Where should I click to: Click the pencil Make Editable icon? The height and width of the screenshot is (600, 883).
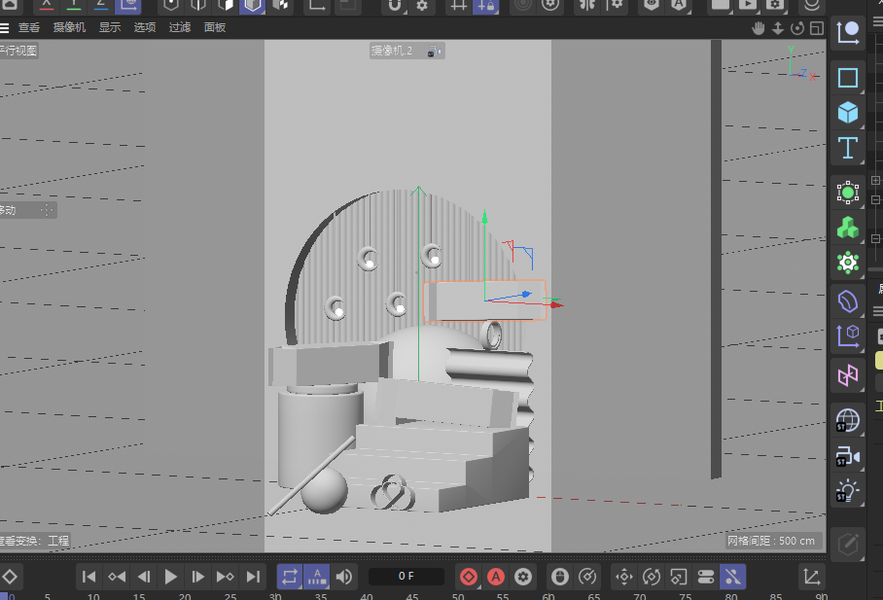[848, 544]
